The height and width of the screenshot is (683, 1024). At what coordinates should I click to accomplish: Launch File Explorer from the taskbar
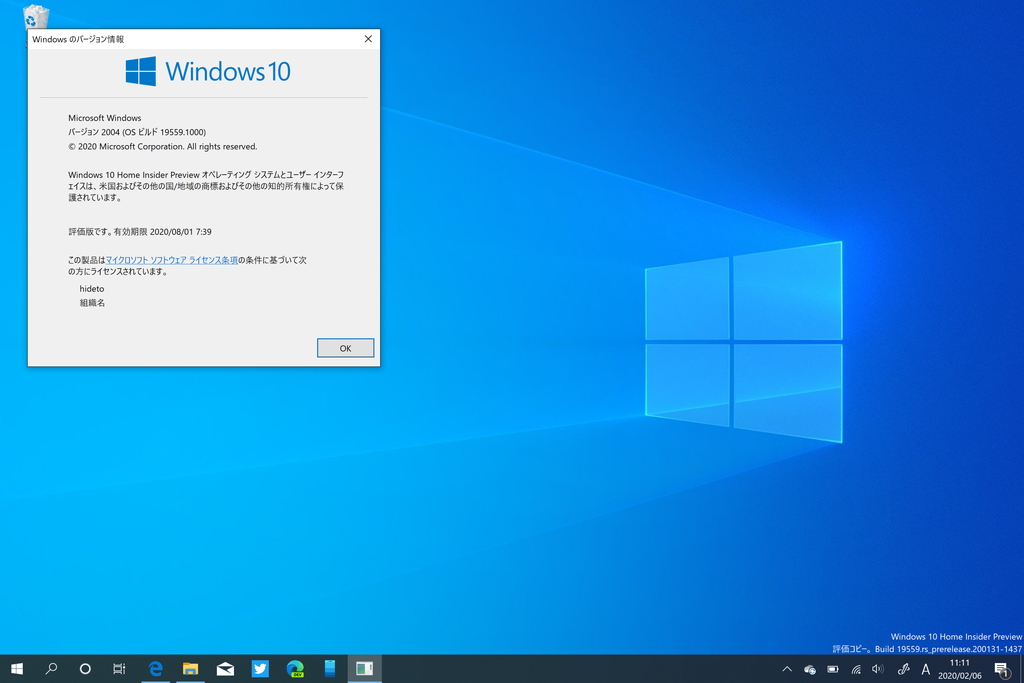[x=190, y=670]
